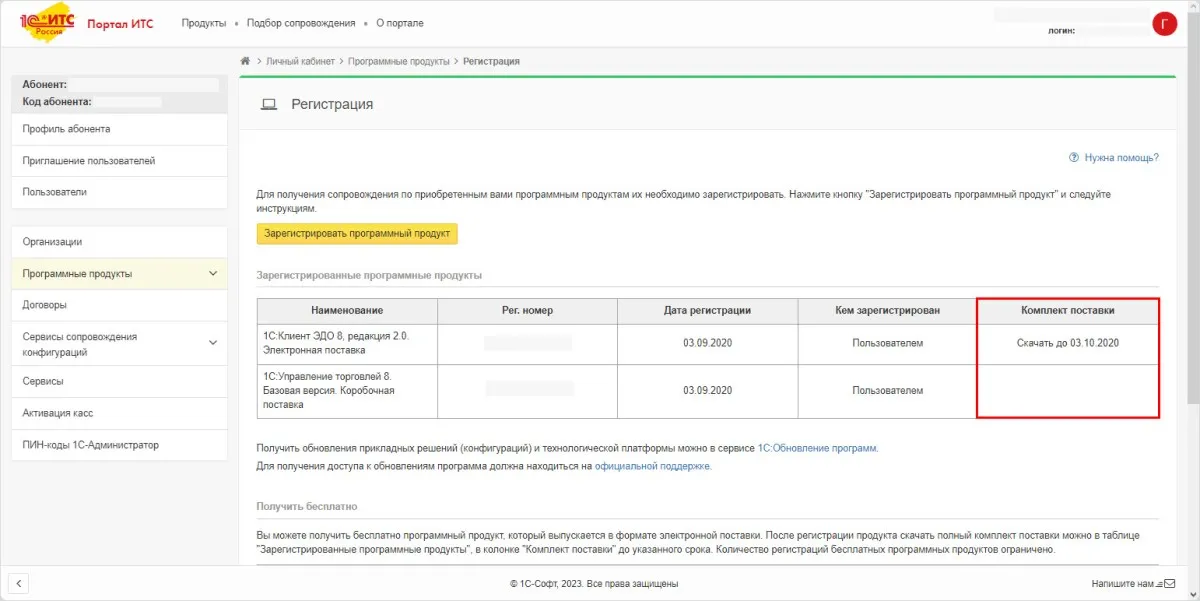Viewport: 1200px width, 601px height.
Task: Collapse sidebar with the bottom-left arrow button
Action: [19, 583]
